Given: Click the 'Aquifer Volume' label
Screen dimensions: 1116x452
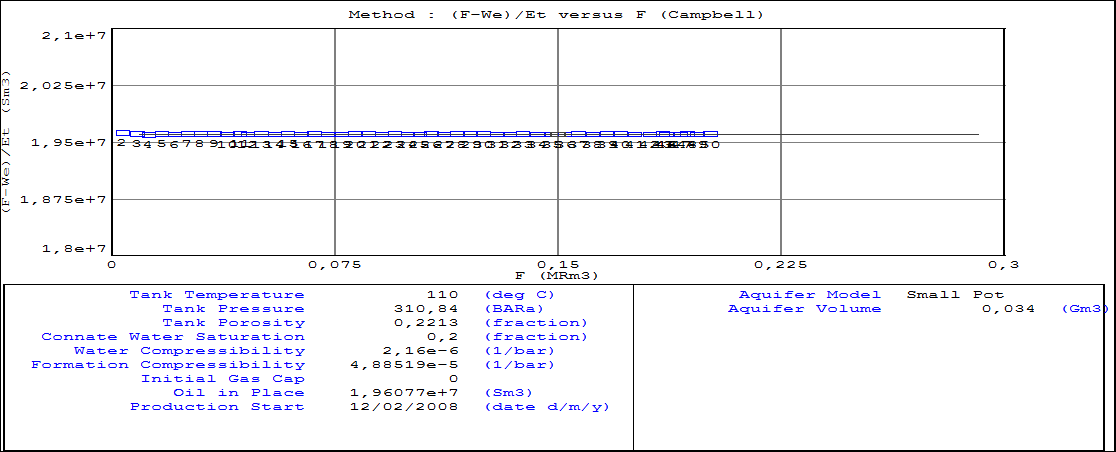Looking at the screenshot, I should (804, 309).
